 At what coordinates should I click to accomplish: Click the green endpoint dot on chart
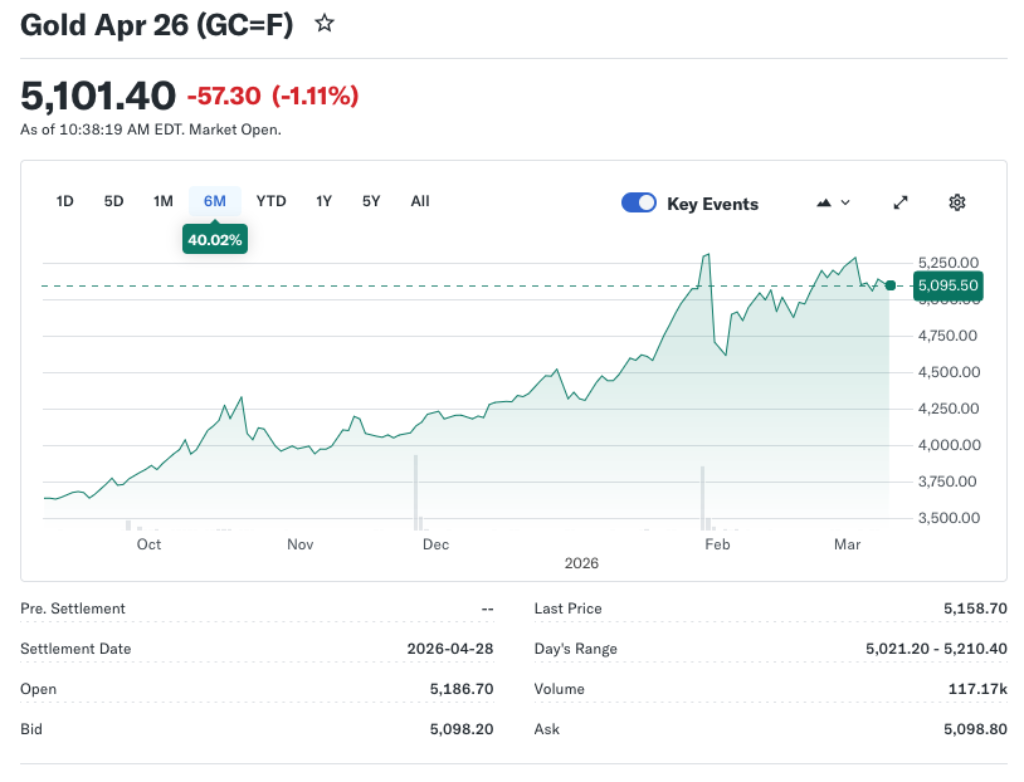[890, 285]
